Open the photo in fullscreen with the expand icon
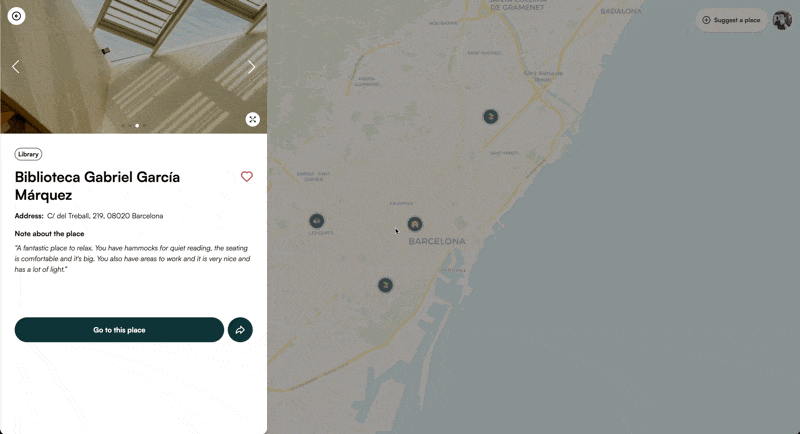The width and height of the screenshot is (800, 434). point(253,119)
